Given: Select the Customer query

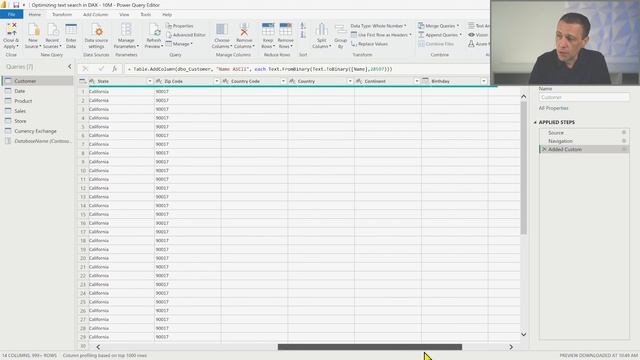Looking at the screenshot, I should [37, 81].
